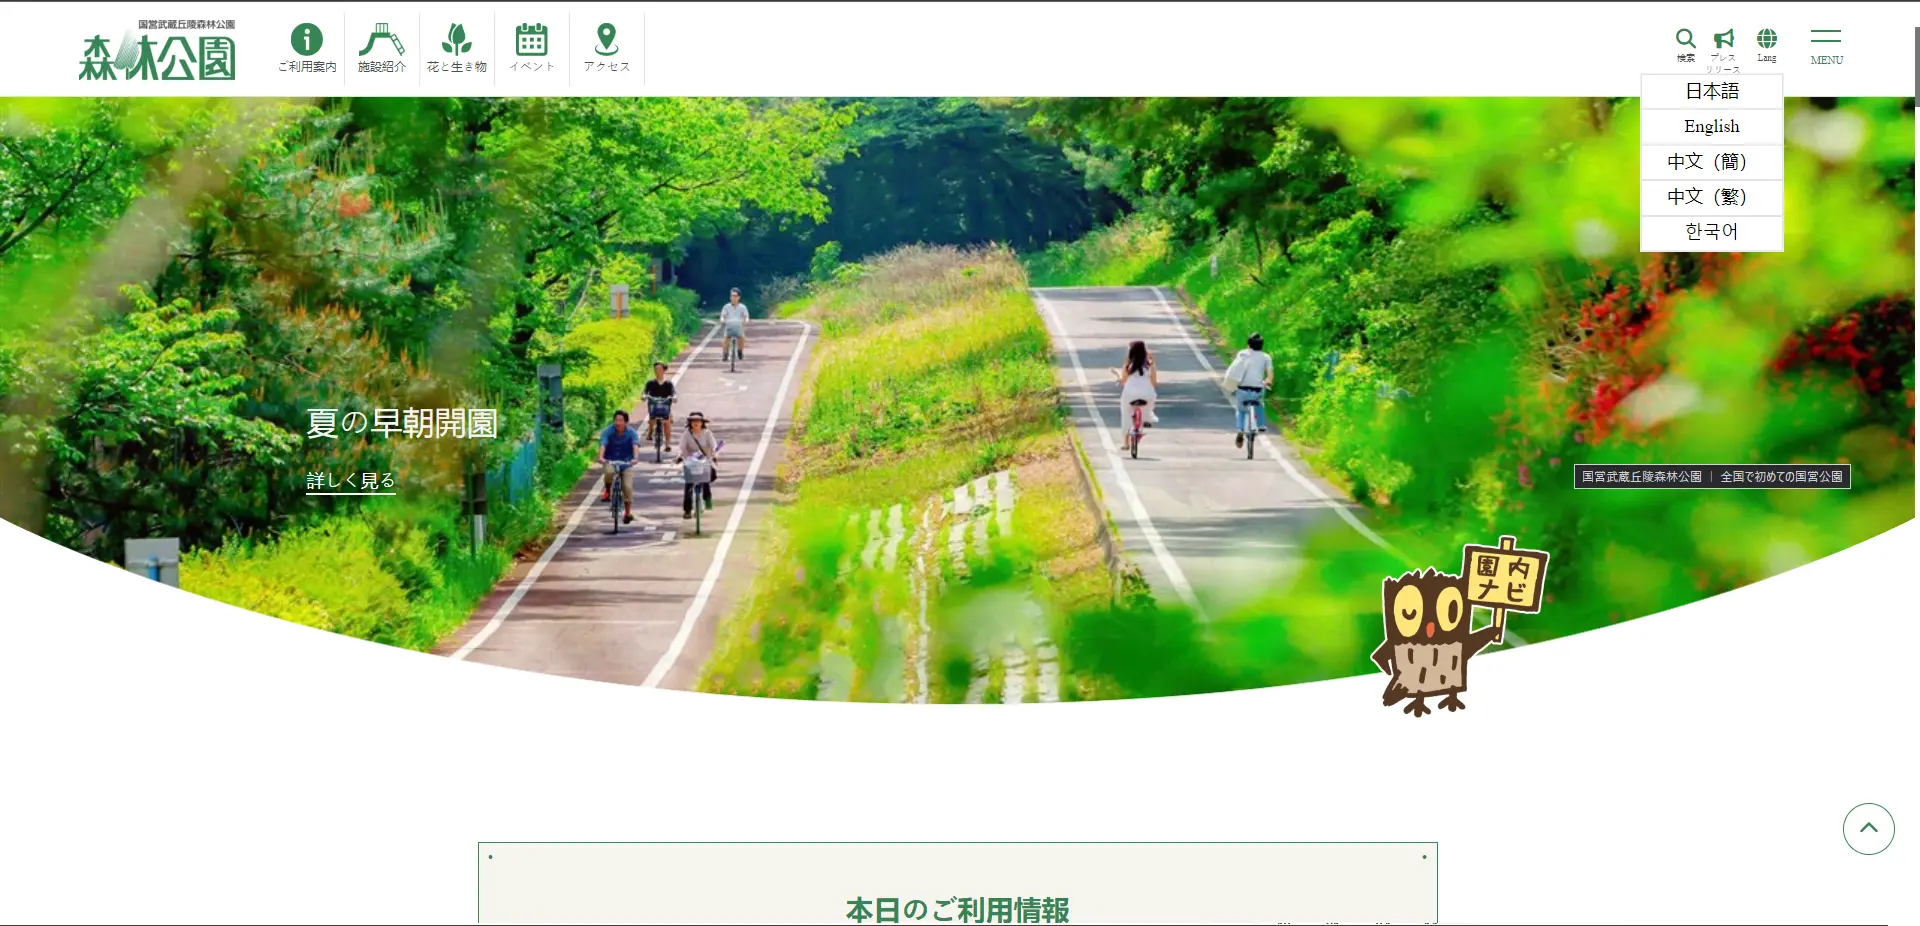Choose 中文 (繁) traditional Chinese
This screenshot has height=926, width=1920.
pyautogui.click(x=1712, y=196)
